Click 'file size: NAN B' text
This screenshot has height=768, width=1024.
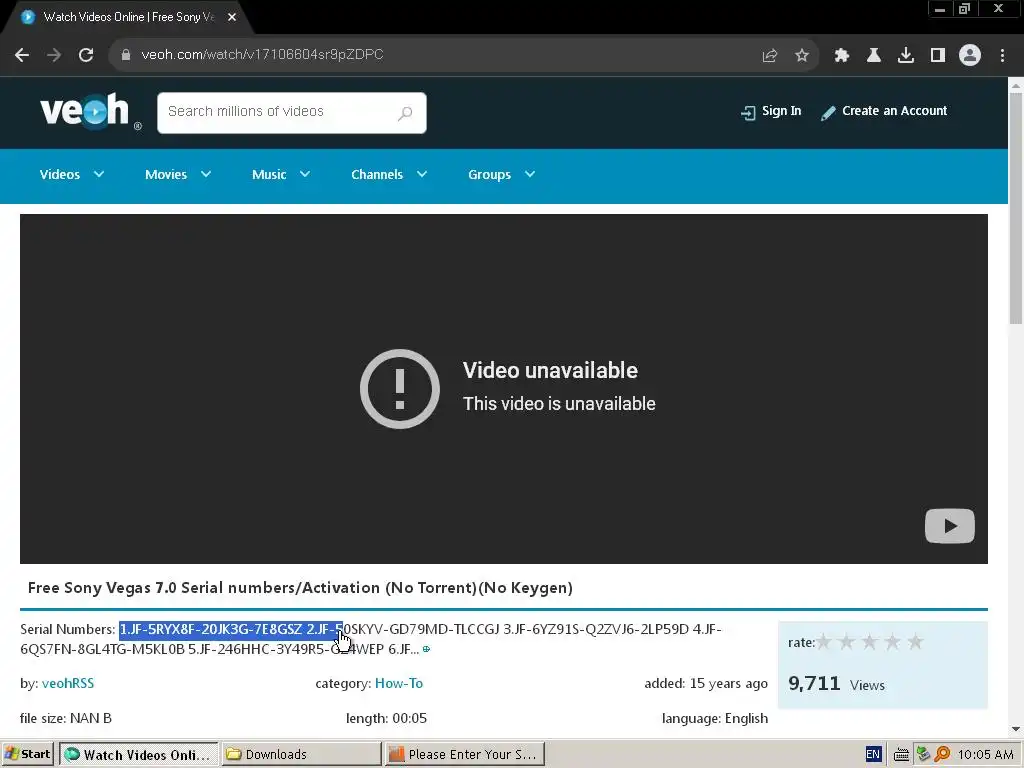click(x=66, y=718)
